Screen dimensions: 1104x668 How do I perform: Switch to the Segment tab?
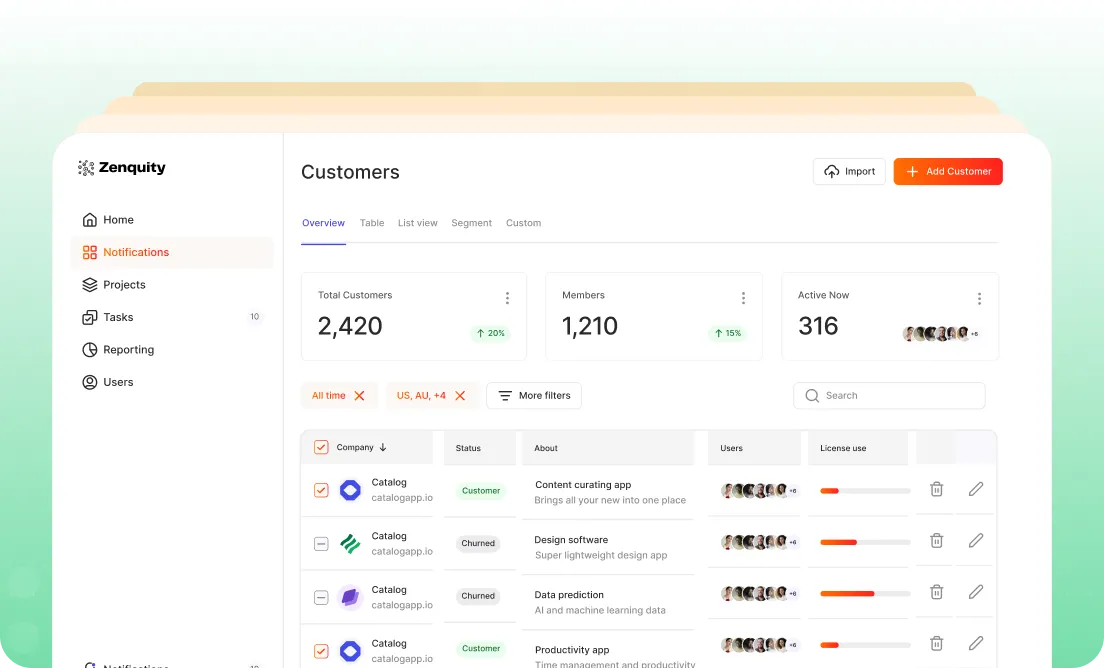pos(472,222)
